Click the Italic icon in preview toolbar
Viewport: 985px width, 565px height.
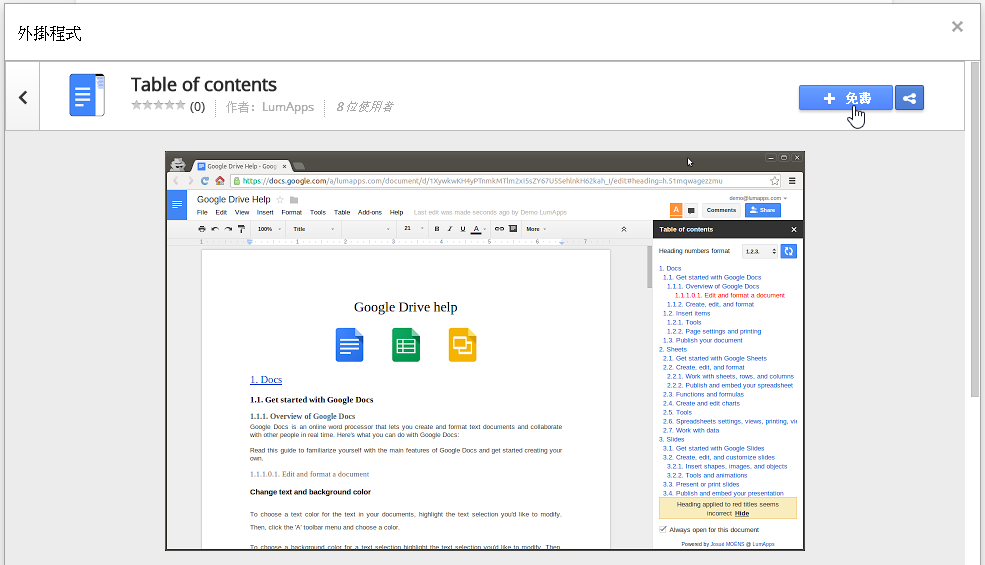(x=450, y=229)
